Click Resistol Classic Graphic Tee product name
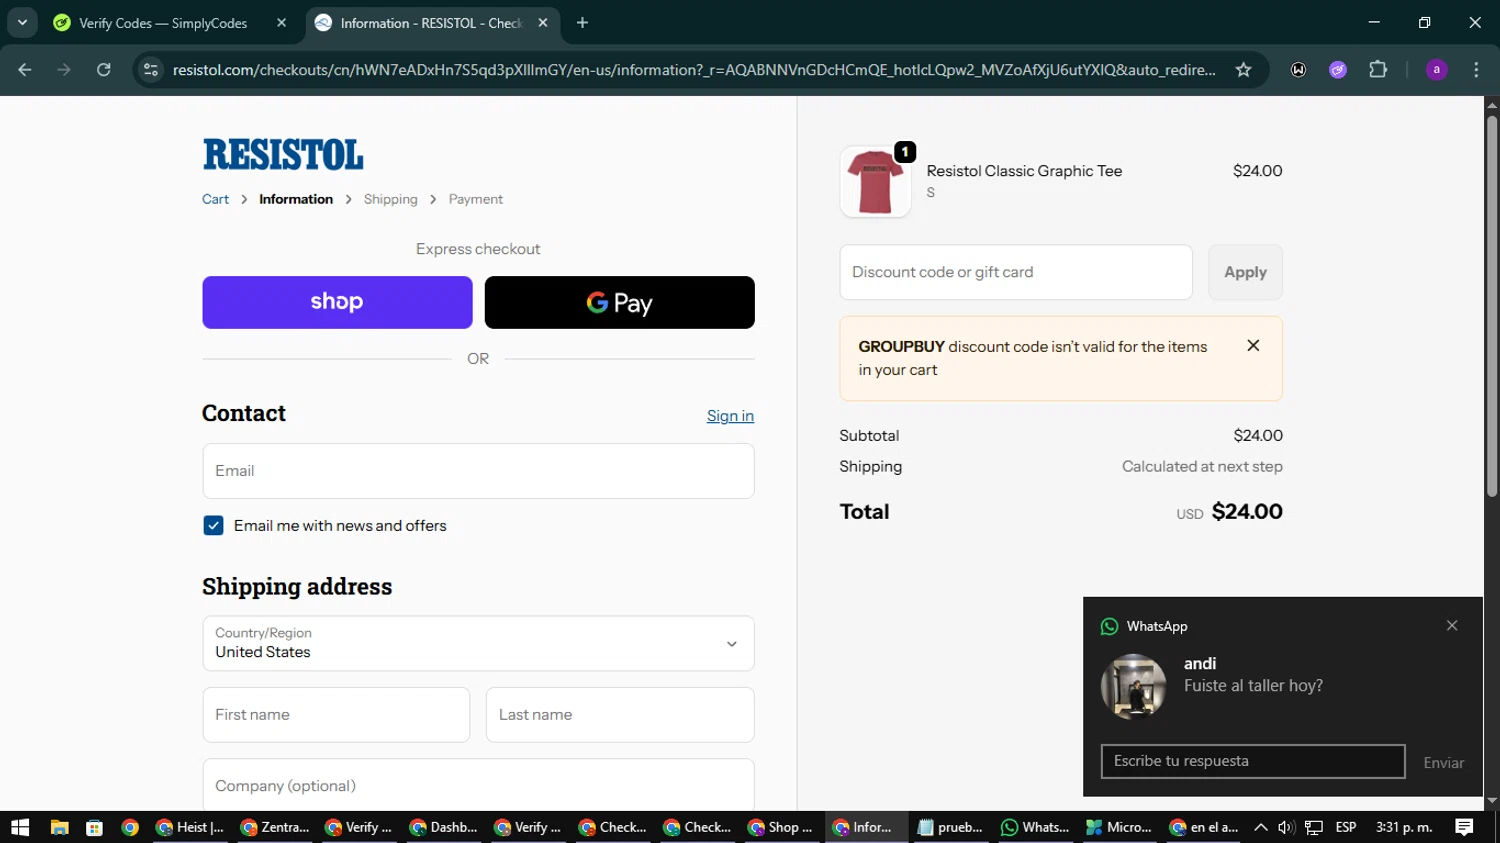The width and height of the screenshot is (1500, 843). [x=1024, y=171]
